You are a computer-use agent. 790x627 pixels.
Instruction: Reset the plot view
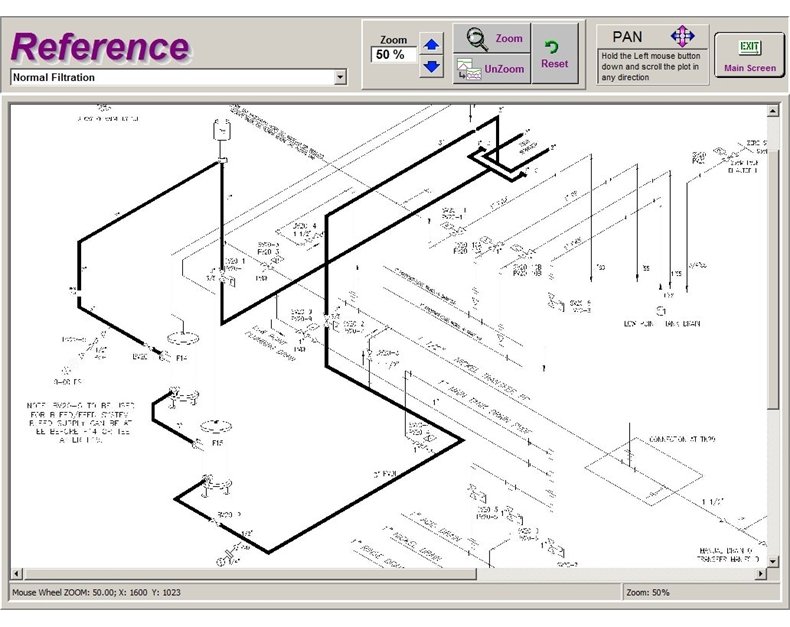coord(554,54)
